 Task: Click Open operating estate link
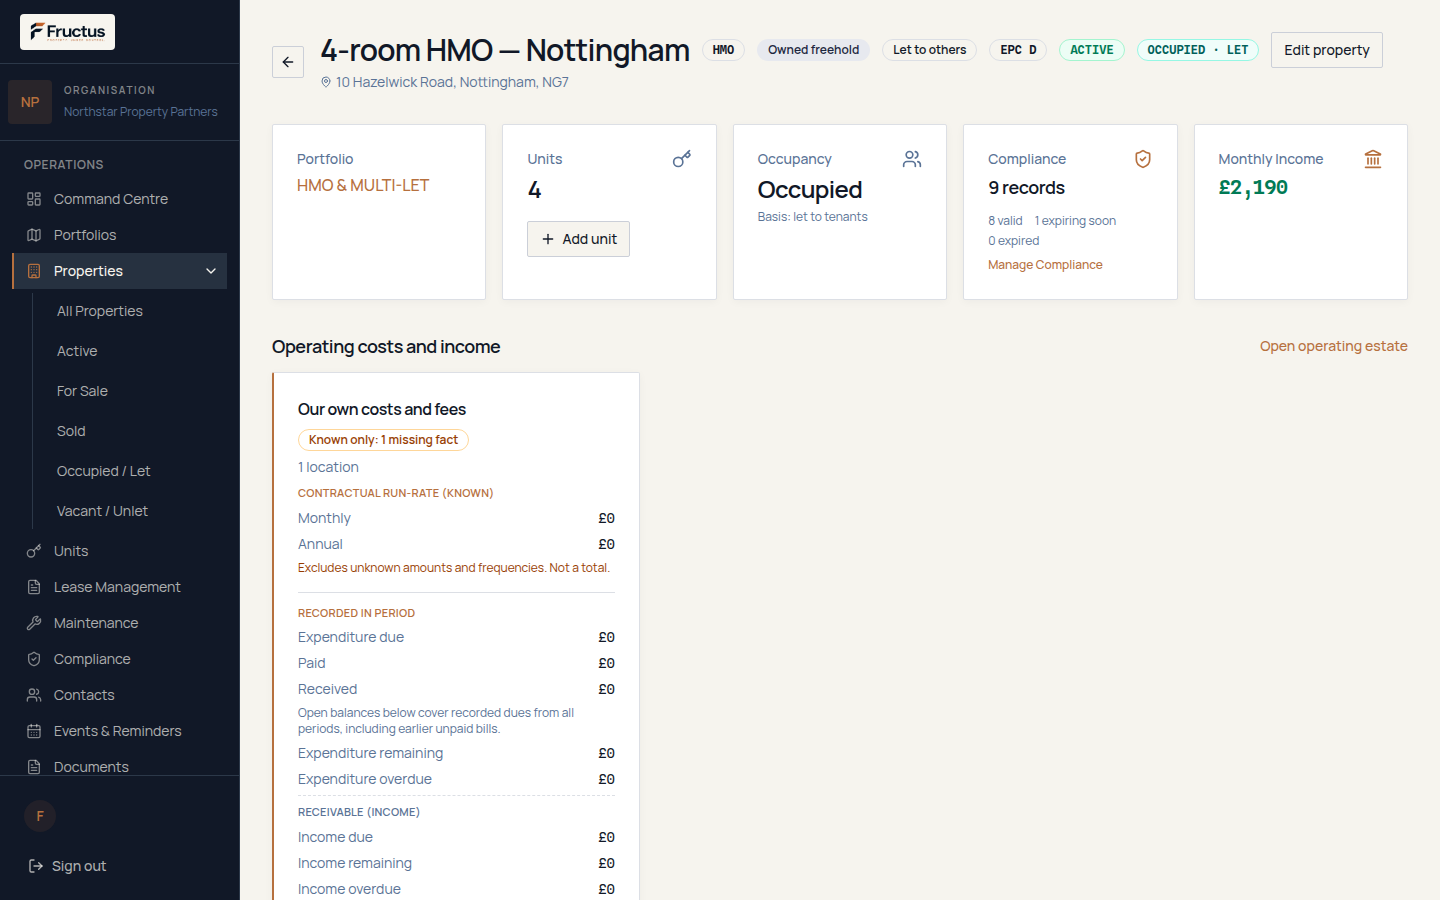click(1334, 346)
